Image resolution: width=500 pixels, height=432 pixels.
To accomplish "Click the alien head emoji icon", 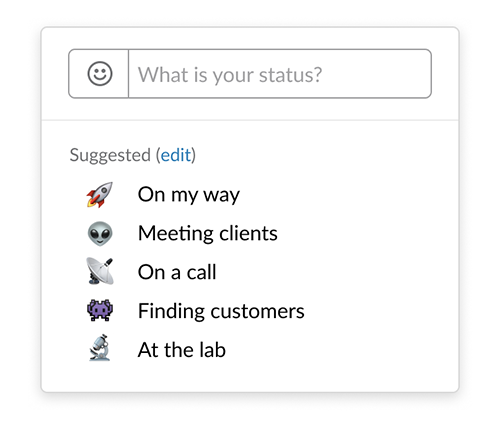I will [100, 234].
